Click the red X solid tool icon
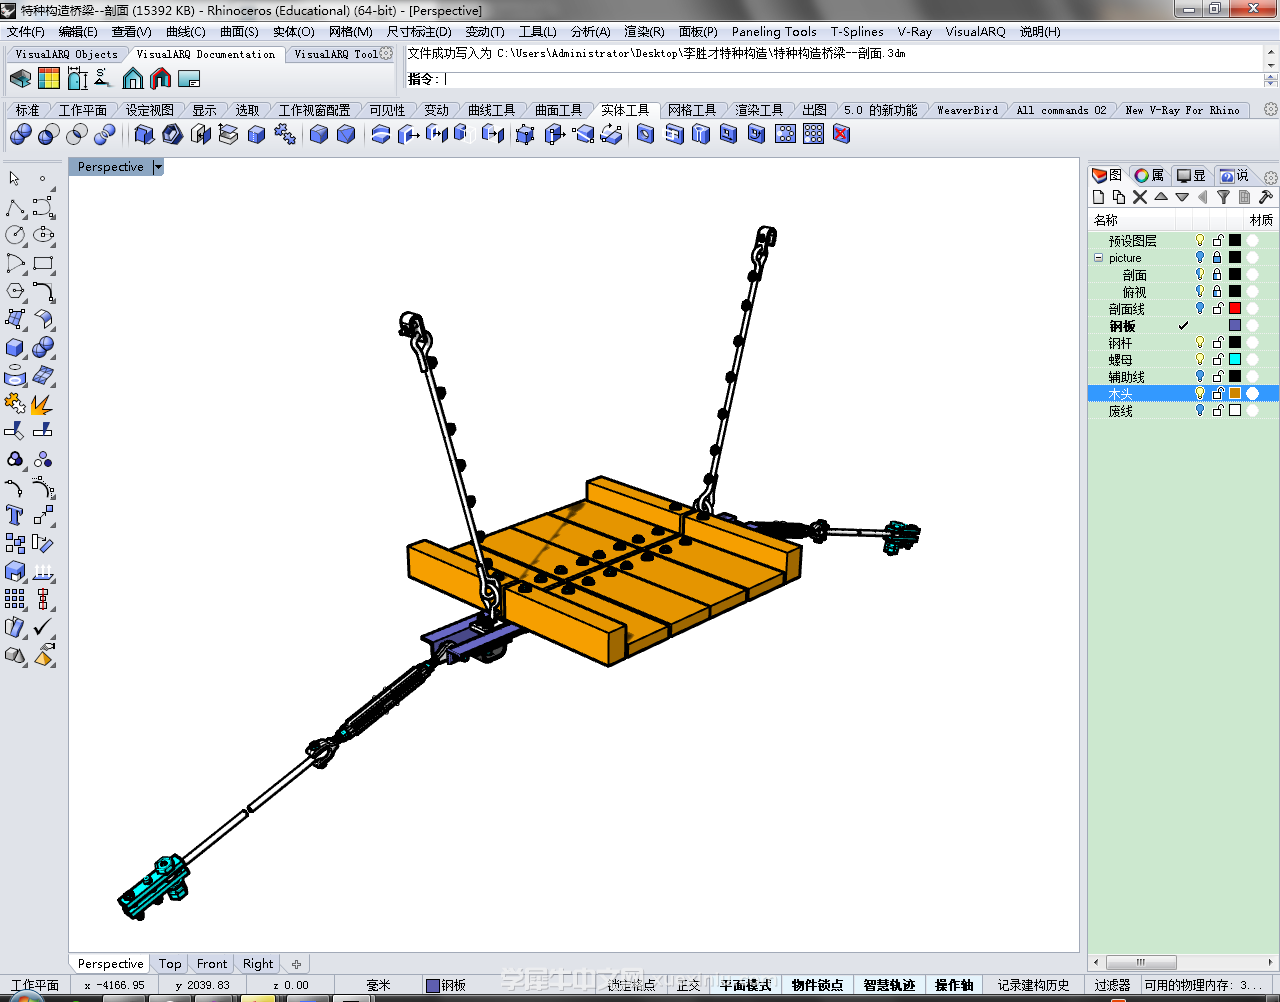 (x=842, y=134)
